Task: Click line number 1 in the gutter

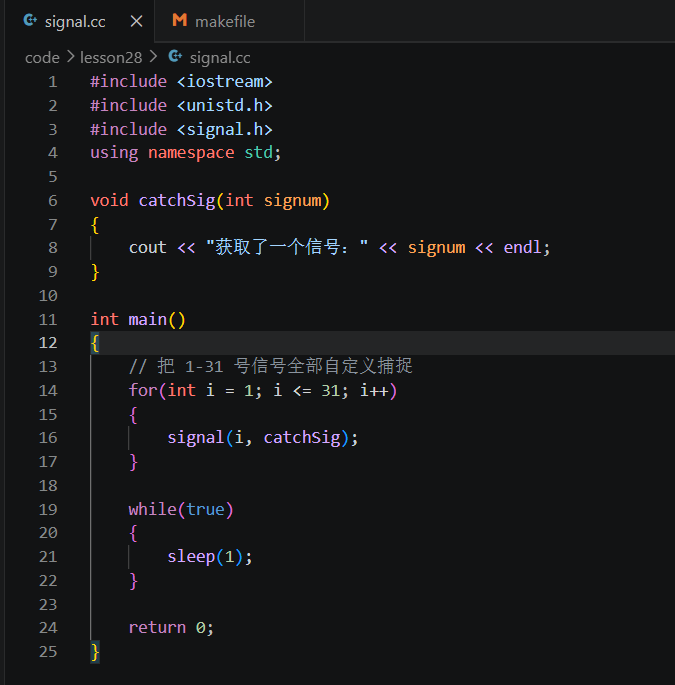Action: click(x=53, y=82)
